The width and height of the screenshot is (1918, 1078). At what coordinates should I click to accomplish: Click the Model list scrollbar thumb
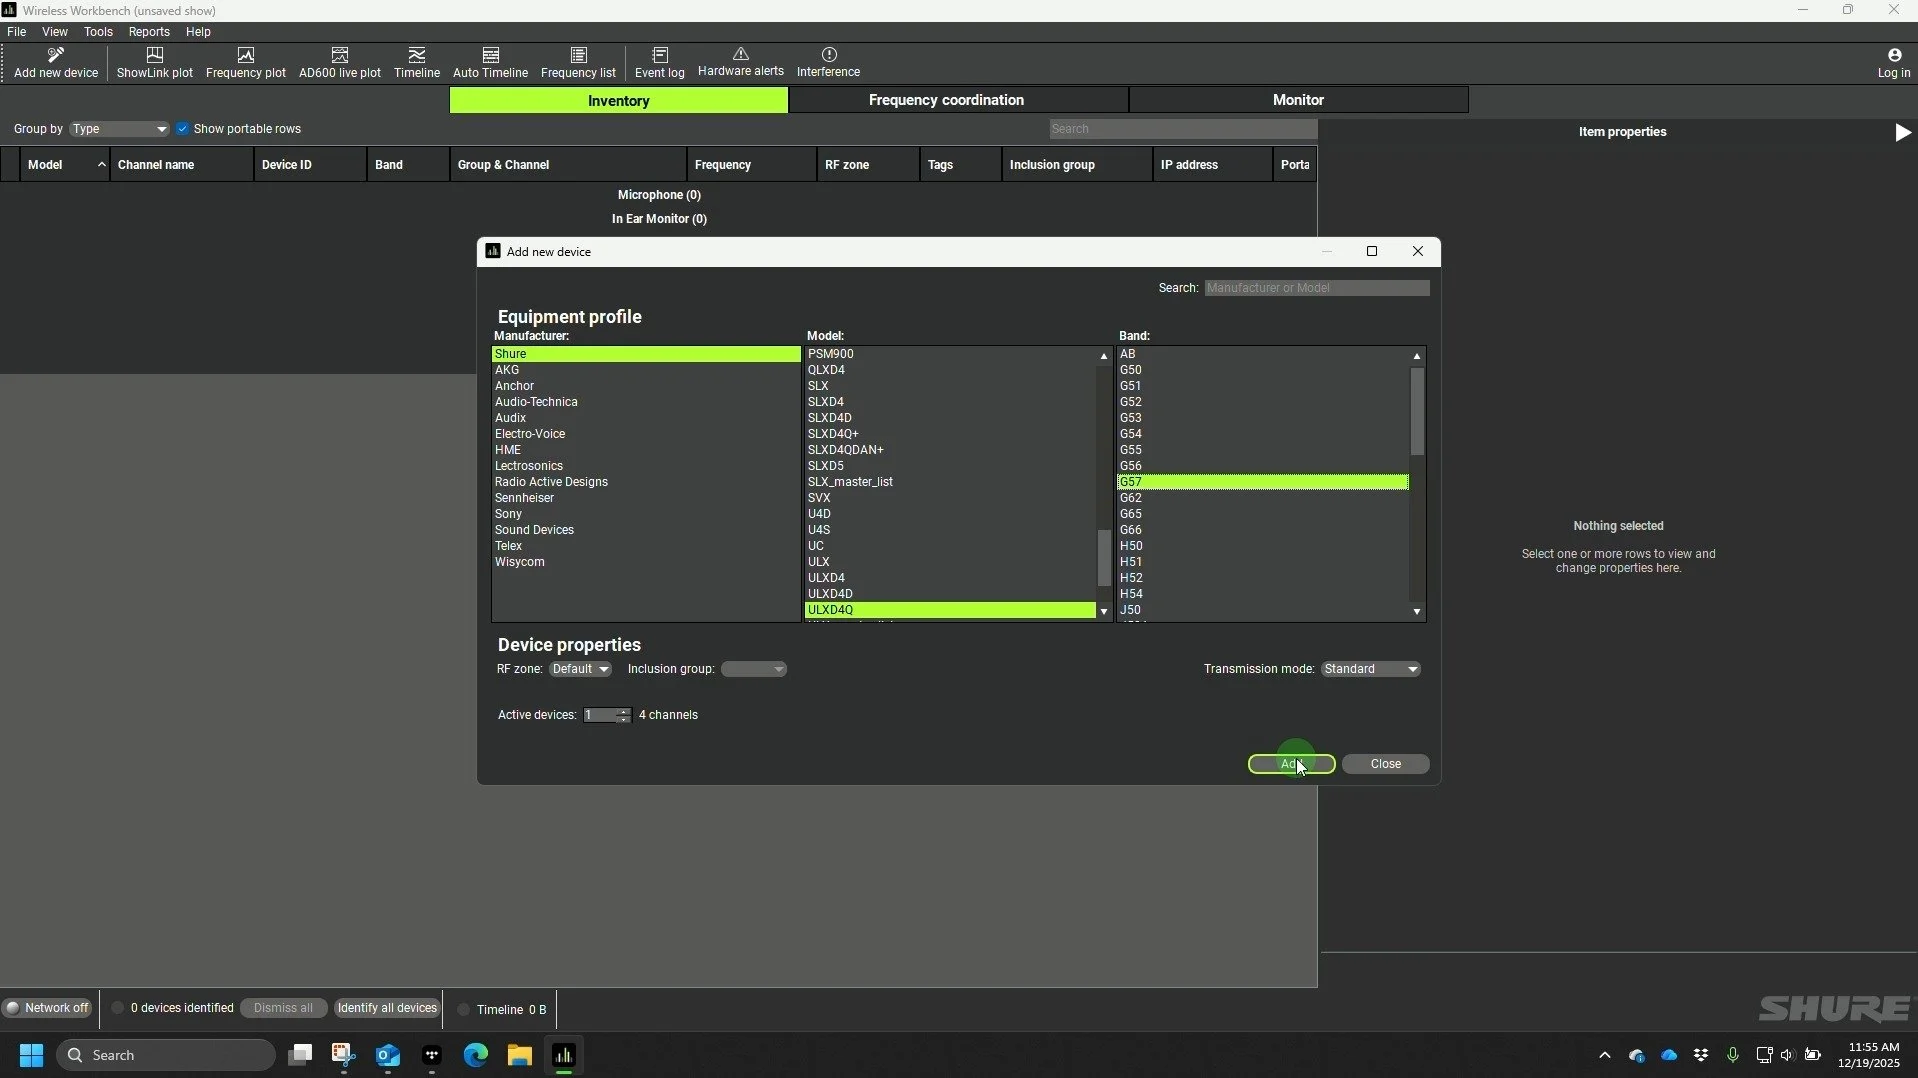tap(1104, 557)
